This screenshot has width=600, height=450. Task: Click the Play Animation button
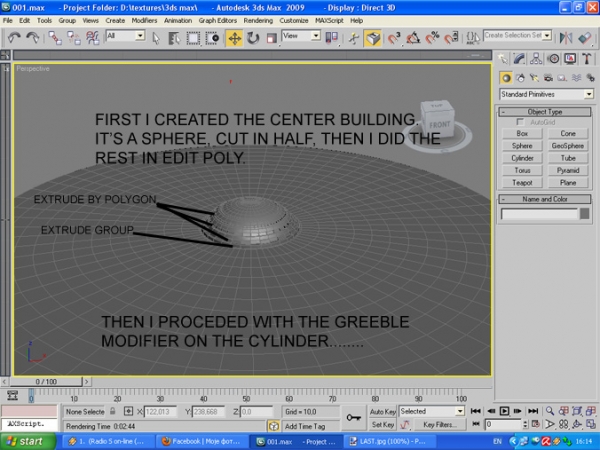click(504, 411)
